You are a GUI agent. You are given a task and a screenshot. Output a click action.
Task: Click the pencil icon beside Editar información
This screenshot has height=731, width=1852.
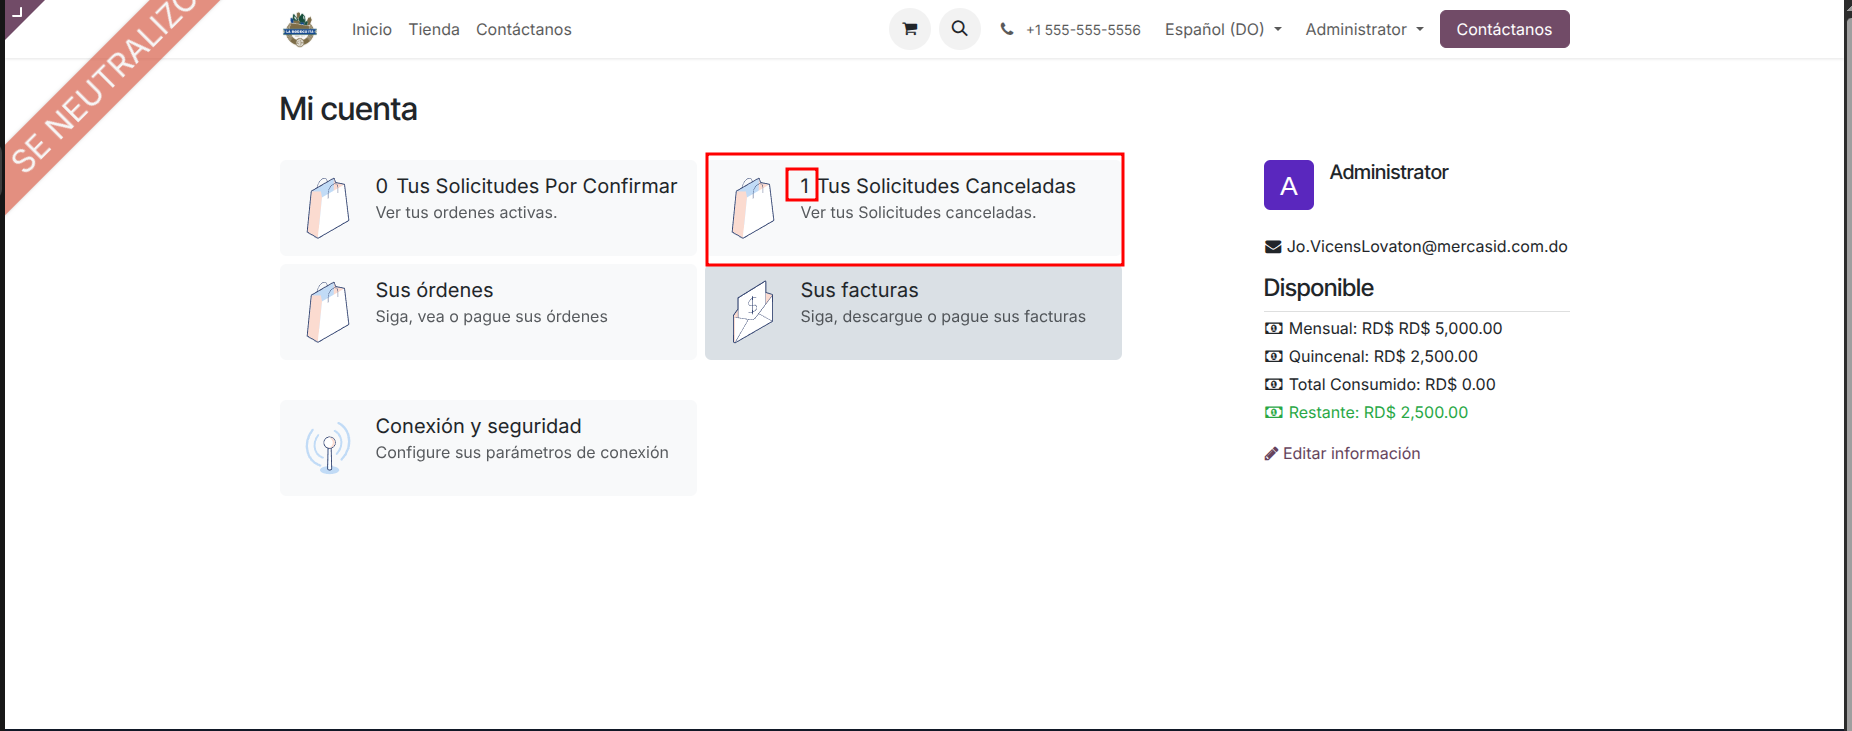[x=1271, y=454]
